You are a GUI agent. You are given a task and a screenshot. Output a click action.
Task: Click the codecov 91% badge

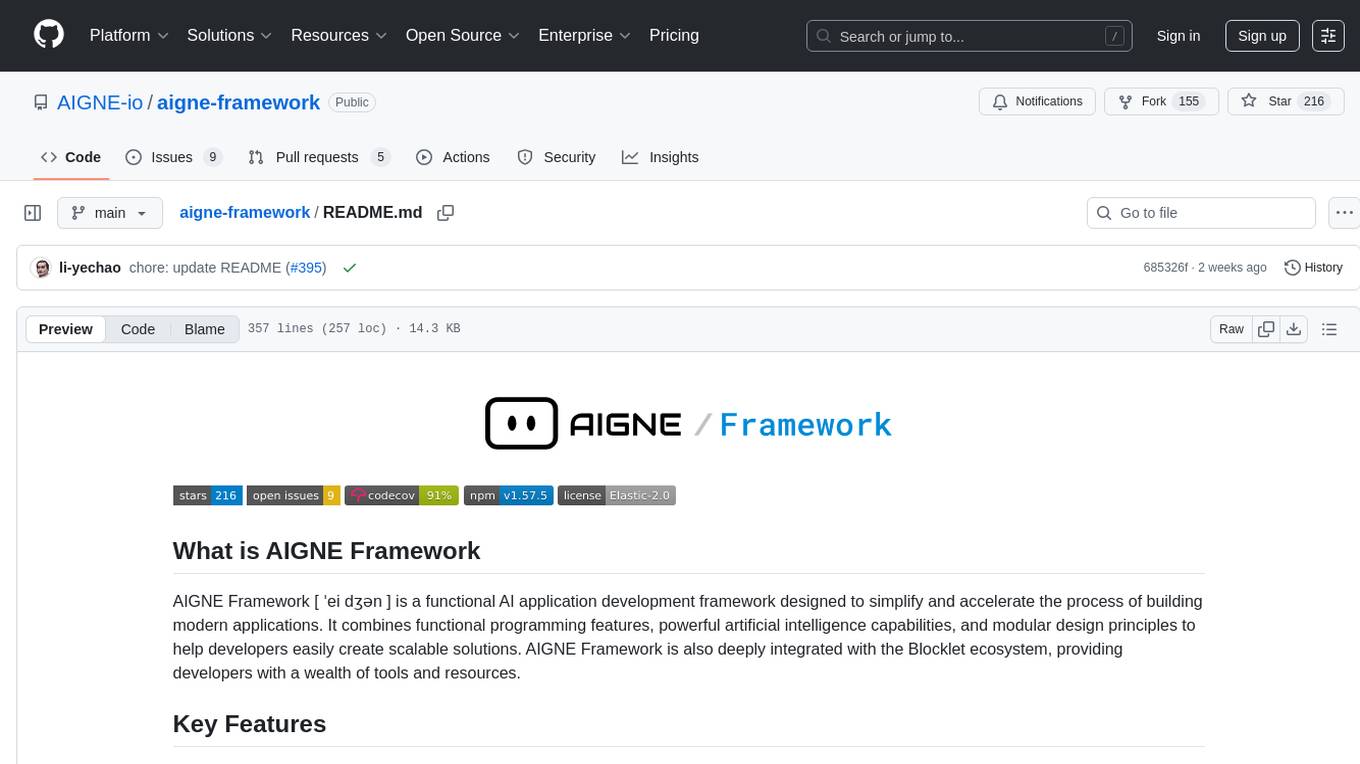pos(402,495)
